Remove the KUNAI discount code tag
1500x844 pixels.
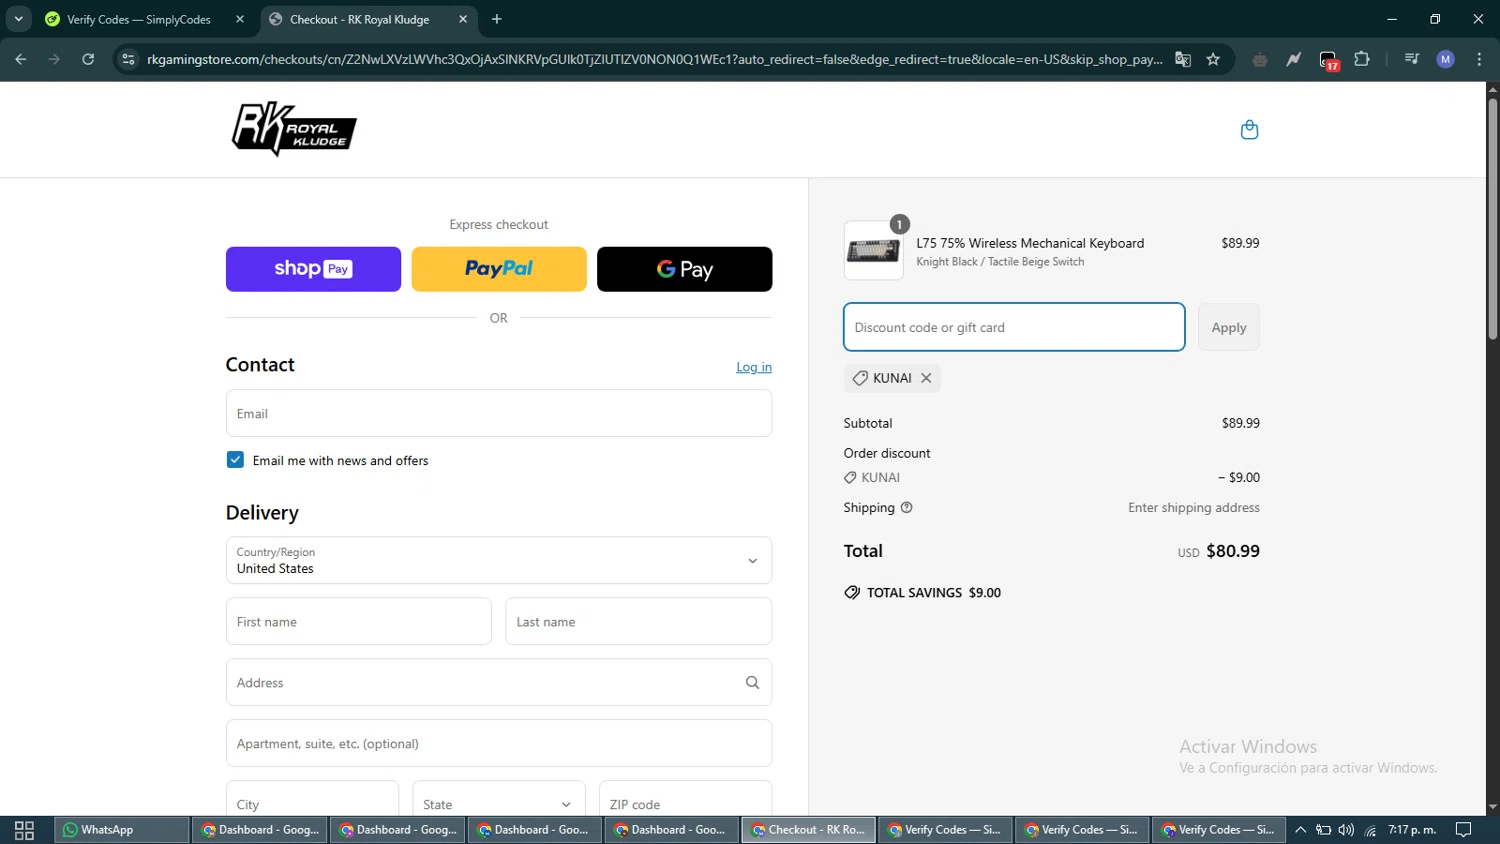(x=926, y=378)
